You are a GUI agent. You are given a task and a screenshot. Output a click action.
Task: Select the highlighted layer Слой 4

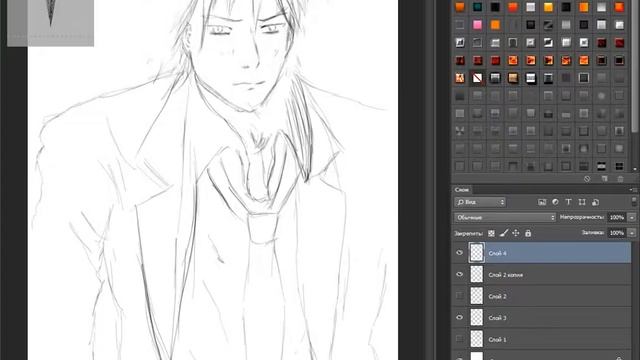click(x=542, y=253)
